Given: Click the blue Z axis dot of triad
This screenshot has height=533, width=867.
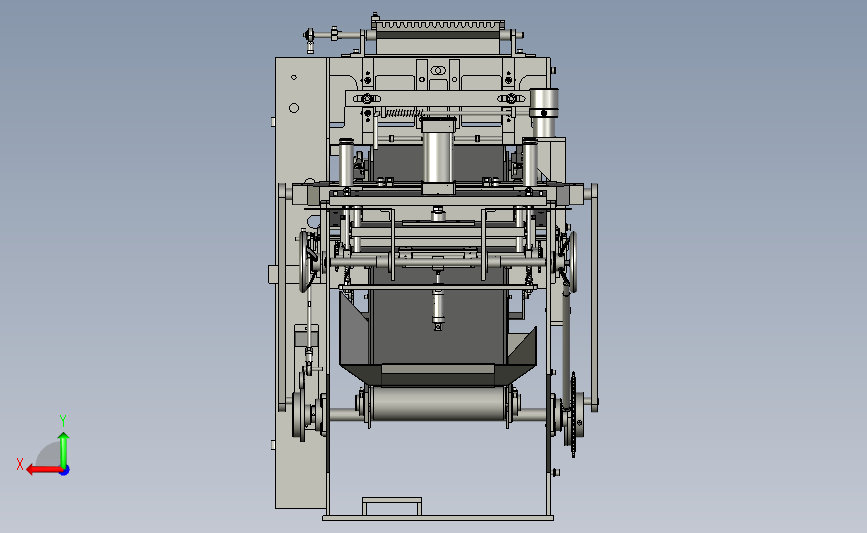Looking at the screenshot, I should (x=65, y=471).
